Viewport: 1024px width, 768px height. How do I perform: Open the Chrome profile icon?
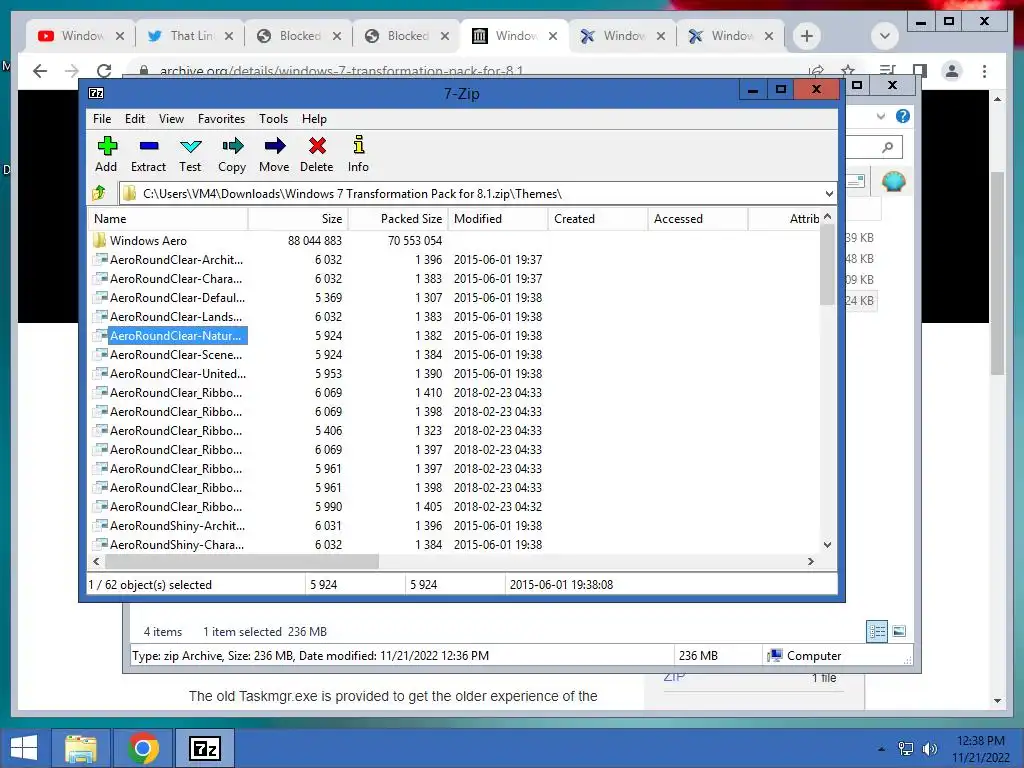(952, 71)
